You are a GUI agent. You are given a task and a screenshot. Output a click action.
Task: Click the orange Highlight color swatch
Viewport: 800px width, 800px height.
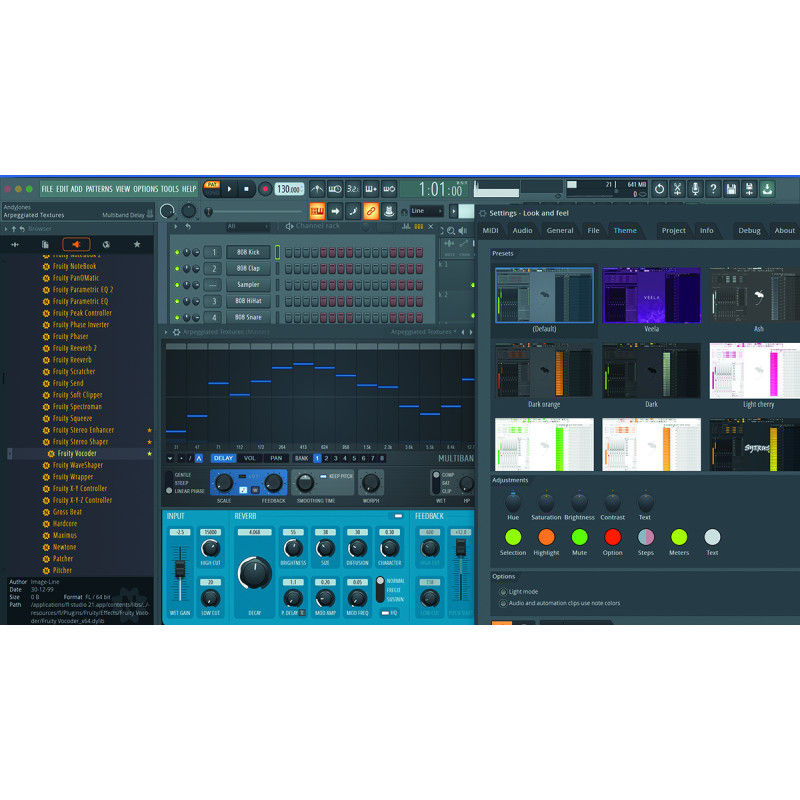coord(546,538)
